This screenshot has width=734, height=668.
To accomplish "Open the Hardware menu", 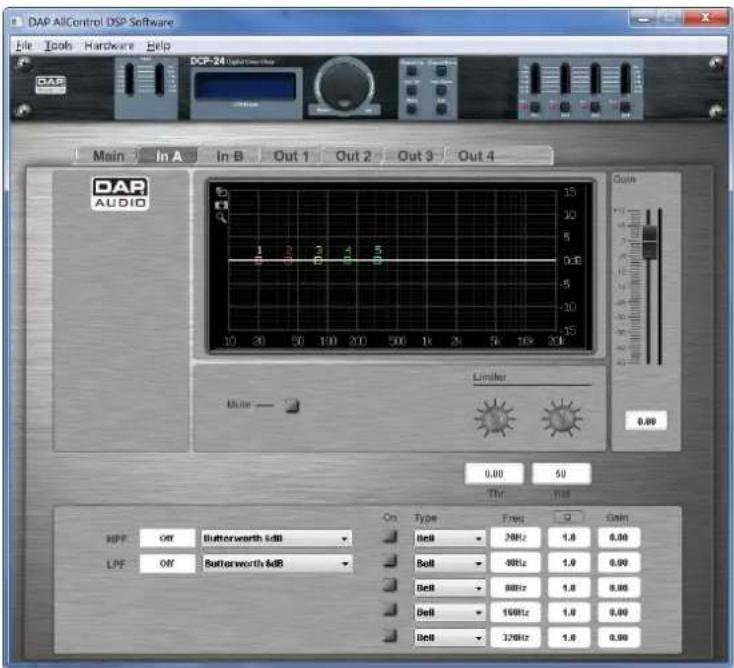I will pos(109,46).
